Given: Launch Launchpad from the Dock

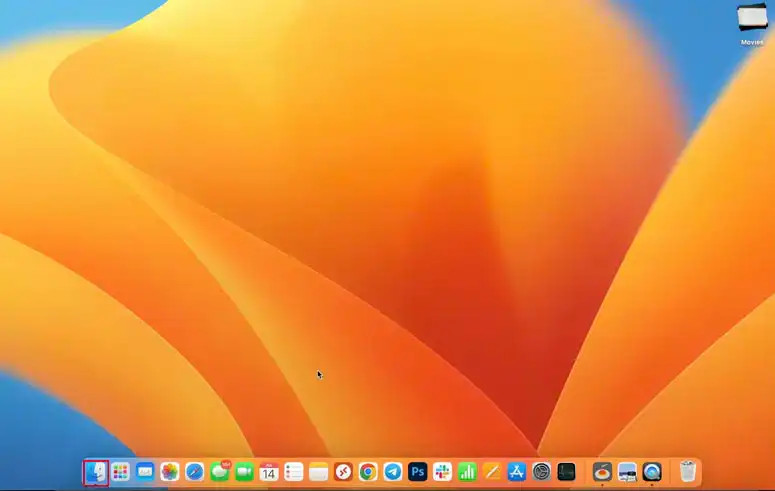Looking at the screenshot, I should (x=121, y=472).
